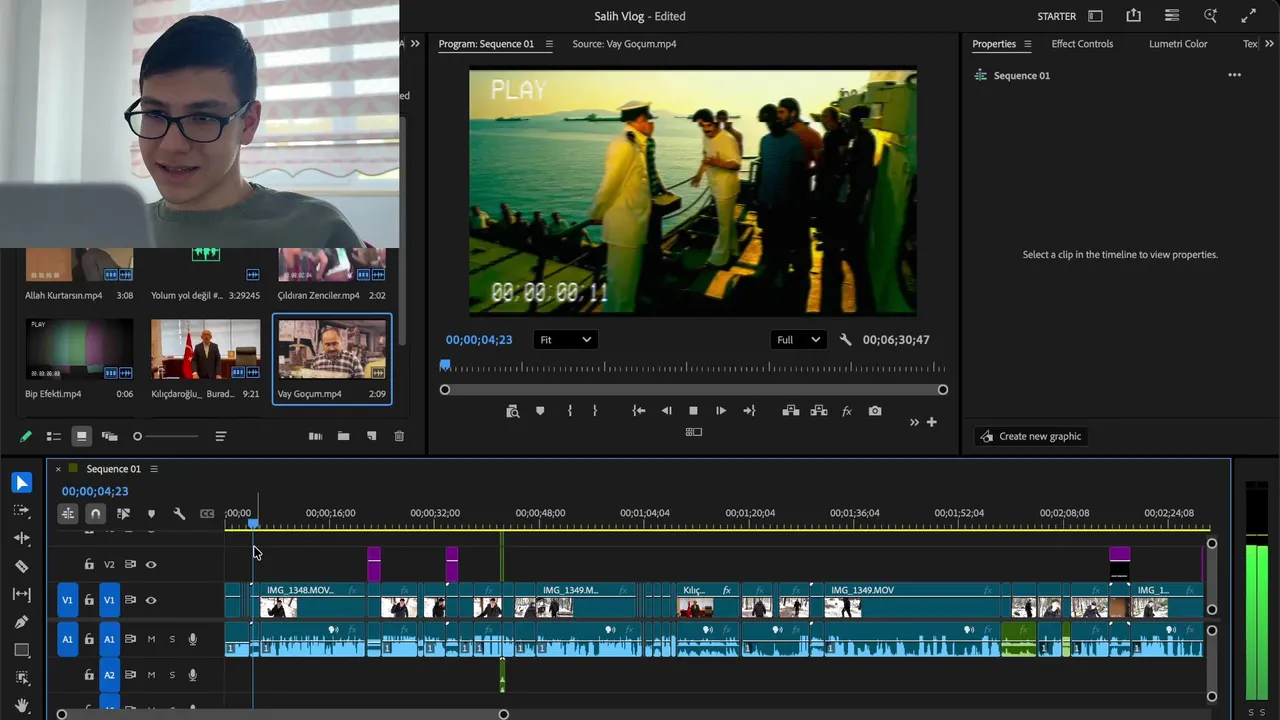This screenshot has height=720, width=1280.
Task: Toggle Linked Selection in timeline
Action: click(x=123, y=513)
